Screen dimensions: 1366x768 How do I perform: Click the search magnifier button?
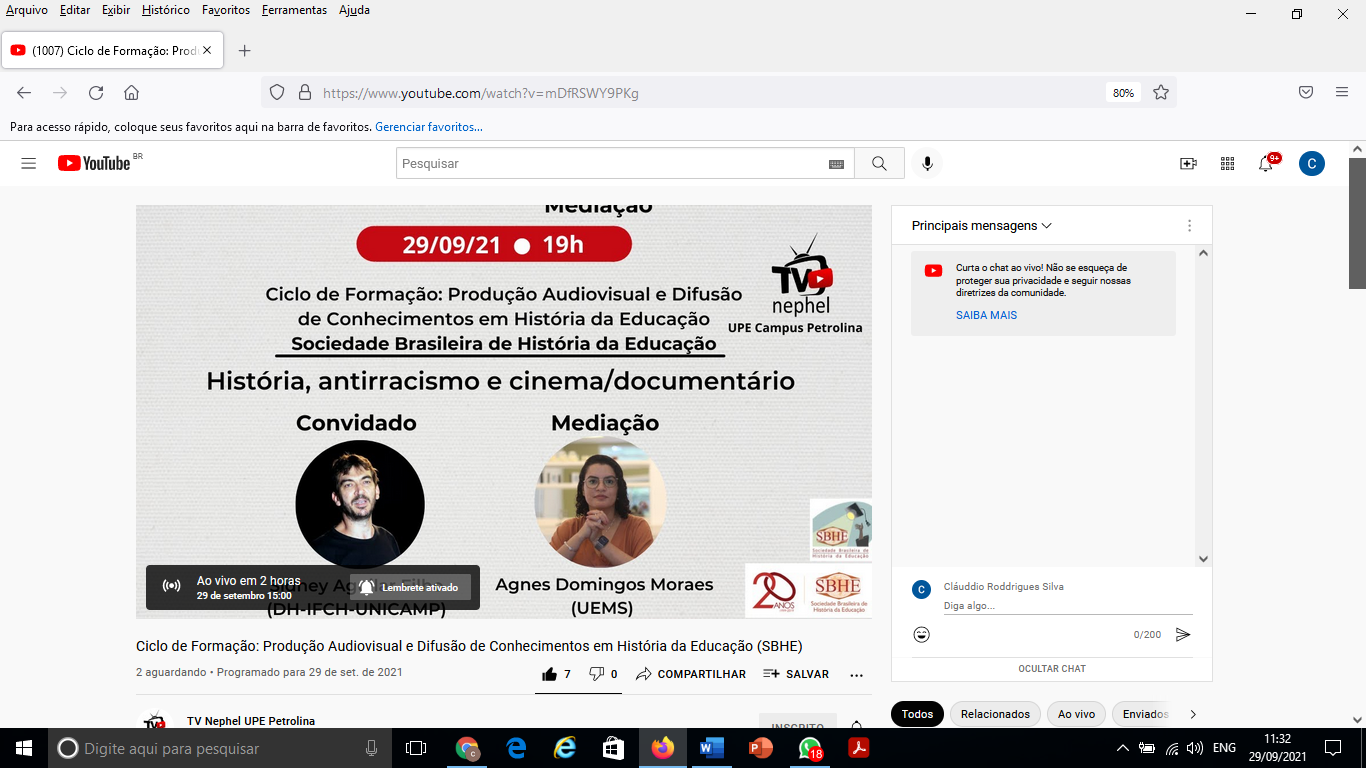tap(879, 163)
